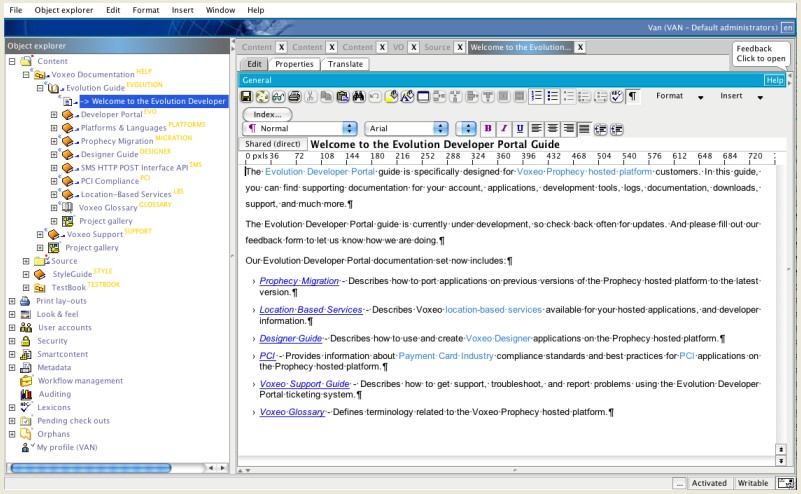Viewport: 801px width, 494px height.
Task: Click the User accounts people icon
Action: 26,327
